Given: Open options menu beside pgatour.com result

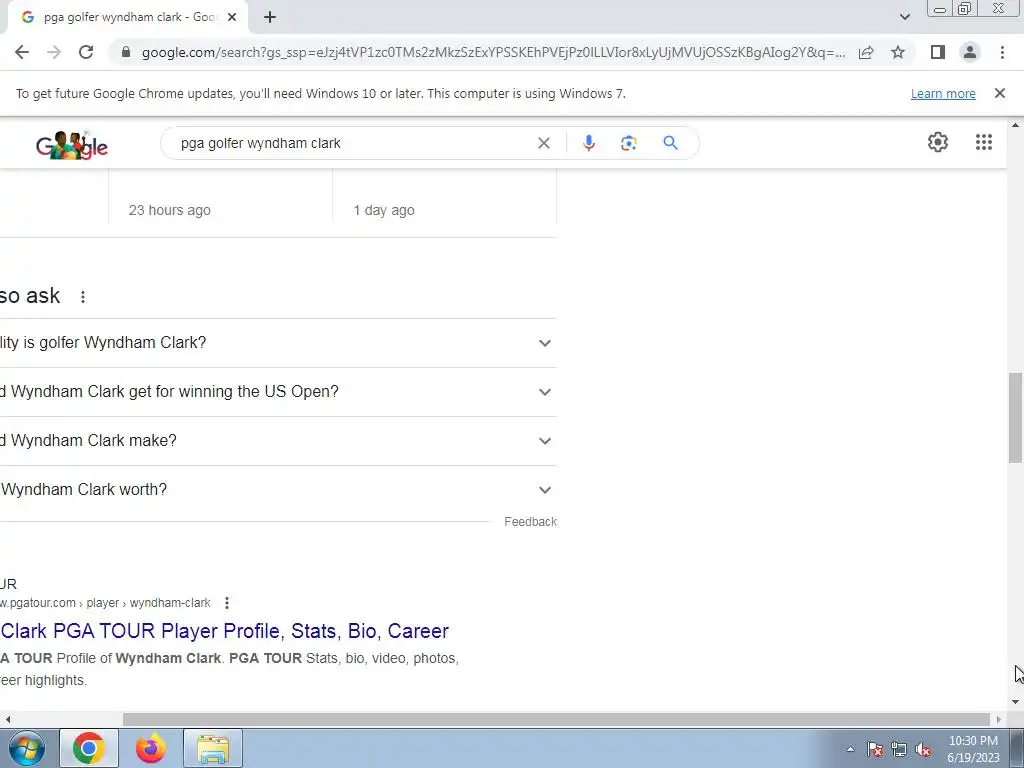Looking at the screenshot, I should pyautogui.click(x=227, y=603).
